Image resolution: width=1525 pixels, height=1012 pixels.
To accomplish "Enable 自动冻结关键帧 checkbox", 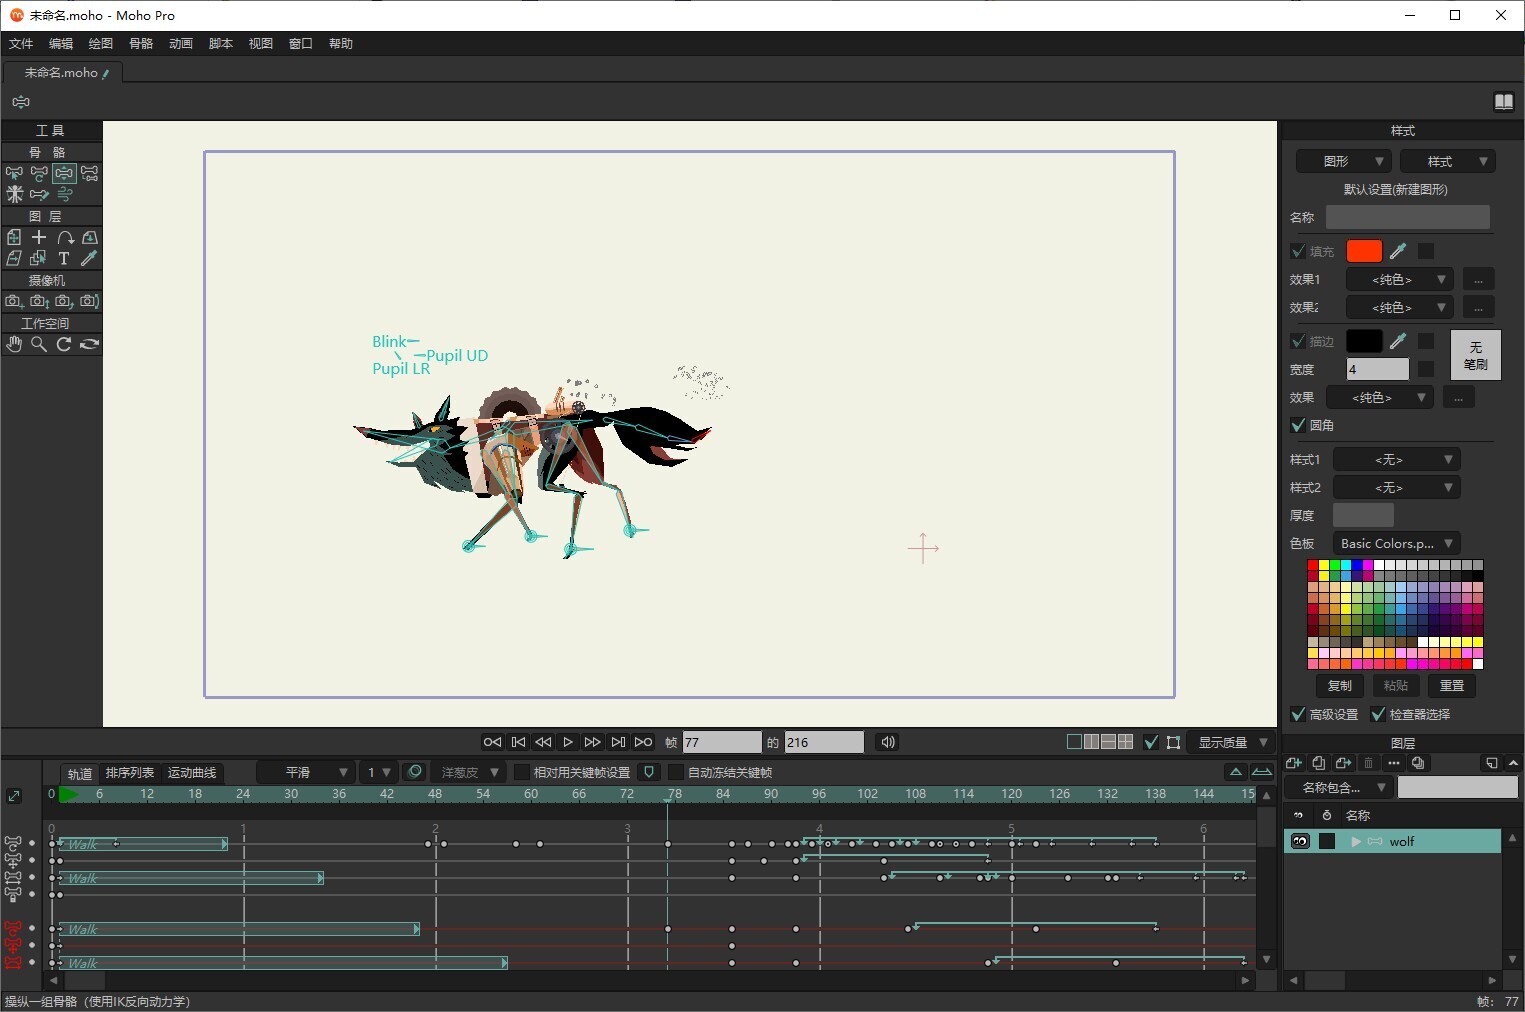I will click(675, 772).
